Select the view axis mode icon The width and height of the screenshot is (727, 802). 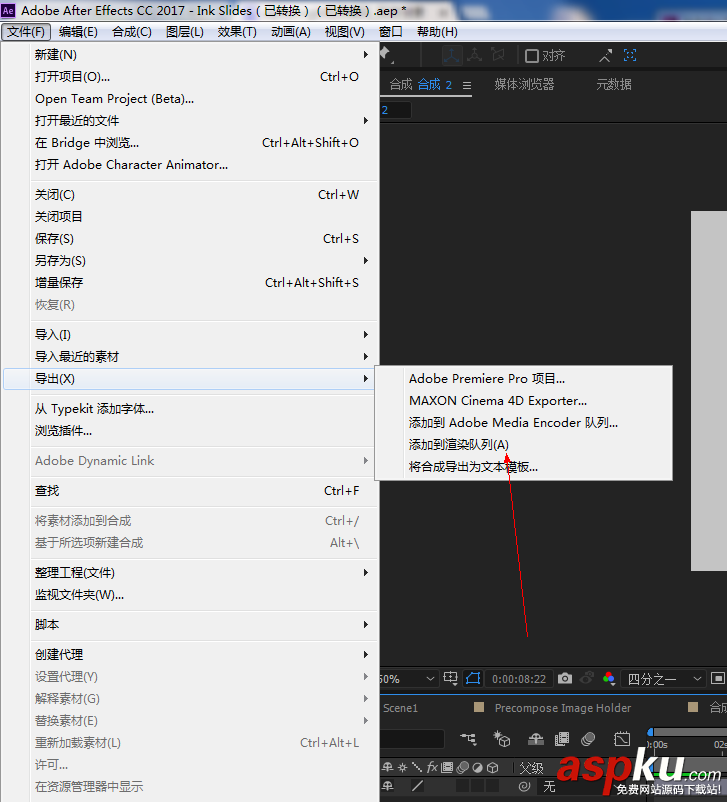[x=498, y=55]
